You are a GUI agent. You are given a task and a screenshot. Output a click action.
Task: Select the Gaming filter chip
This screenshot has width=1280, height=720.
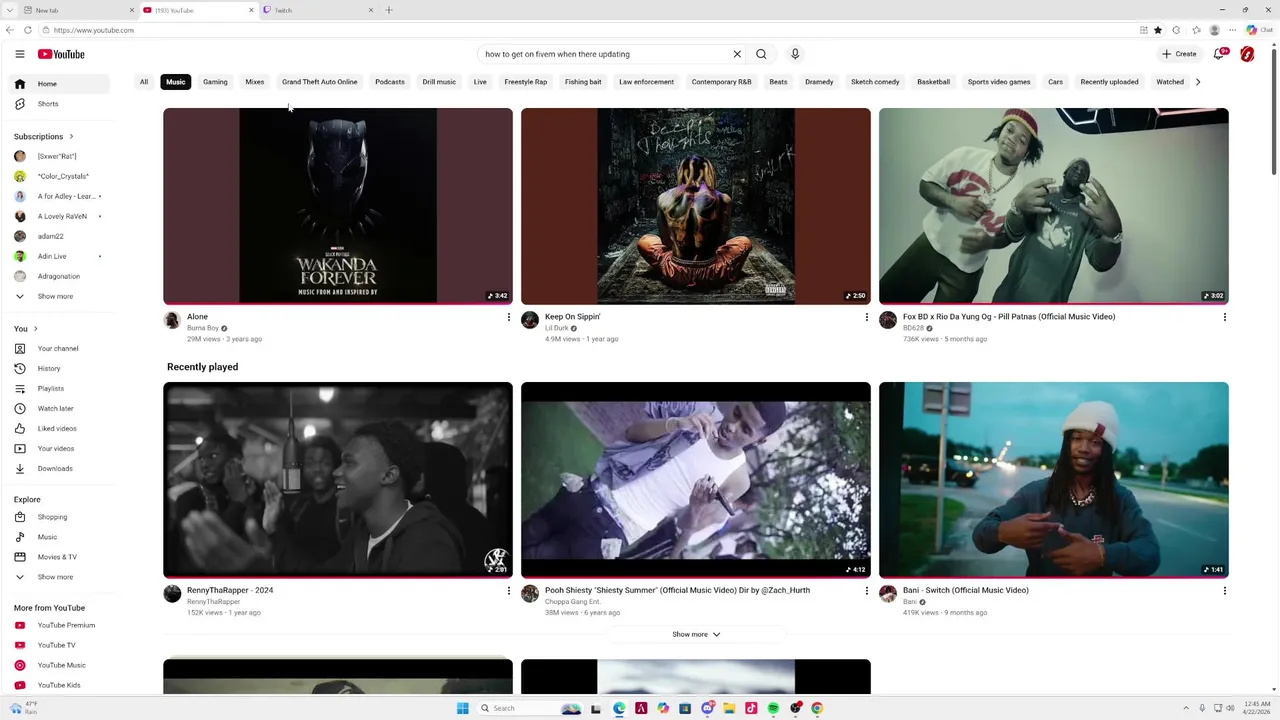coord(215,82)
